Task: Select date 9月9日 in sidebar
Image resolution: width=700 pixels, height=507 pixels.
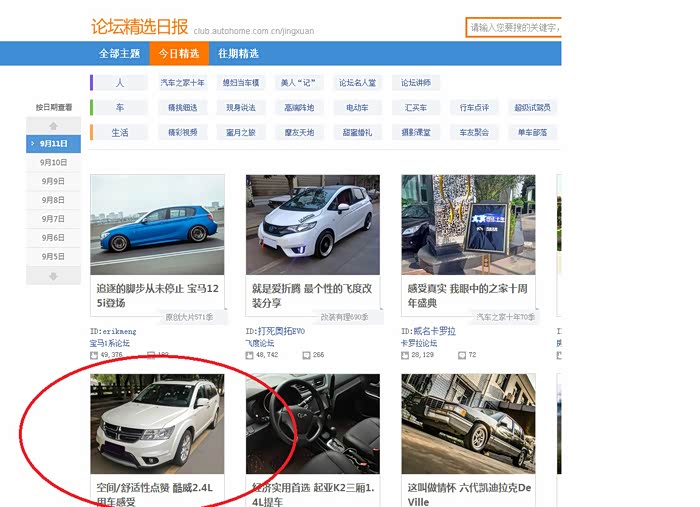Action: pyautogui.click(x=53, y=181)
